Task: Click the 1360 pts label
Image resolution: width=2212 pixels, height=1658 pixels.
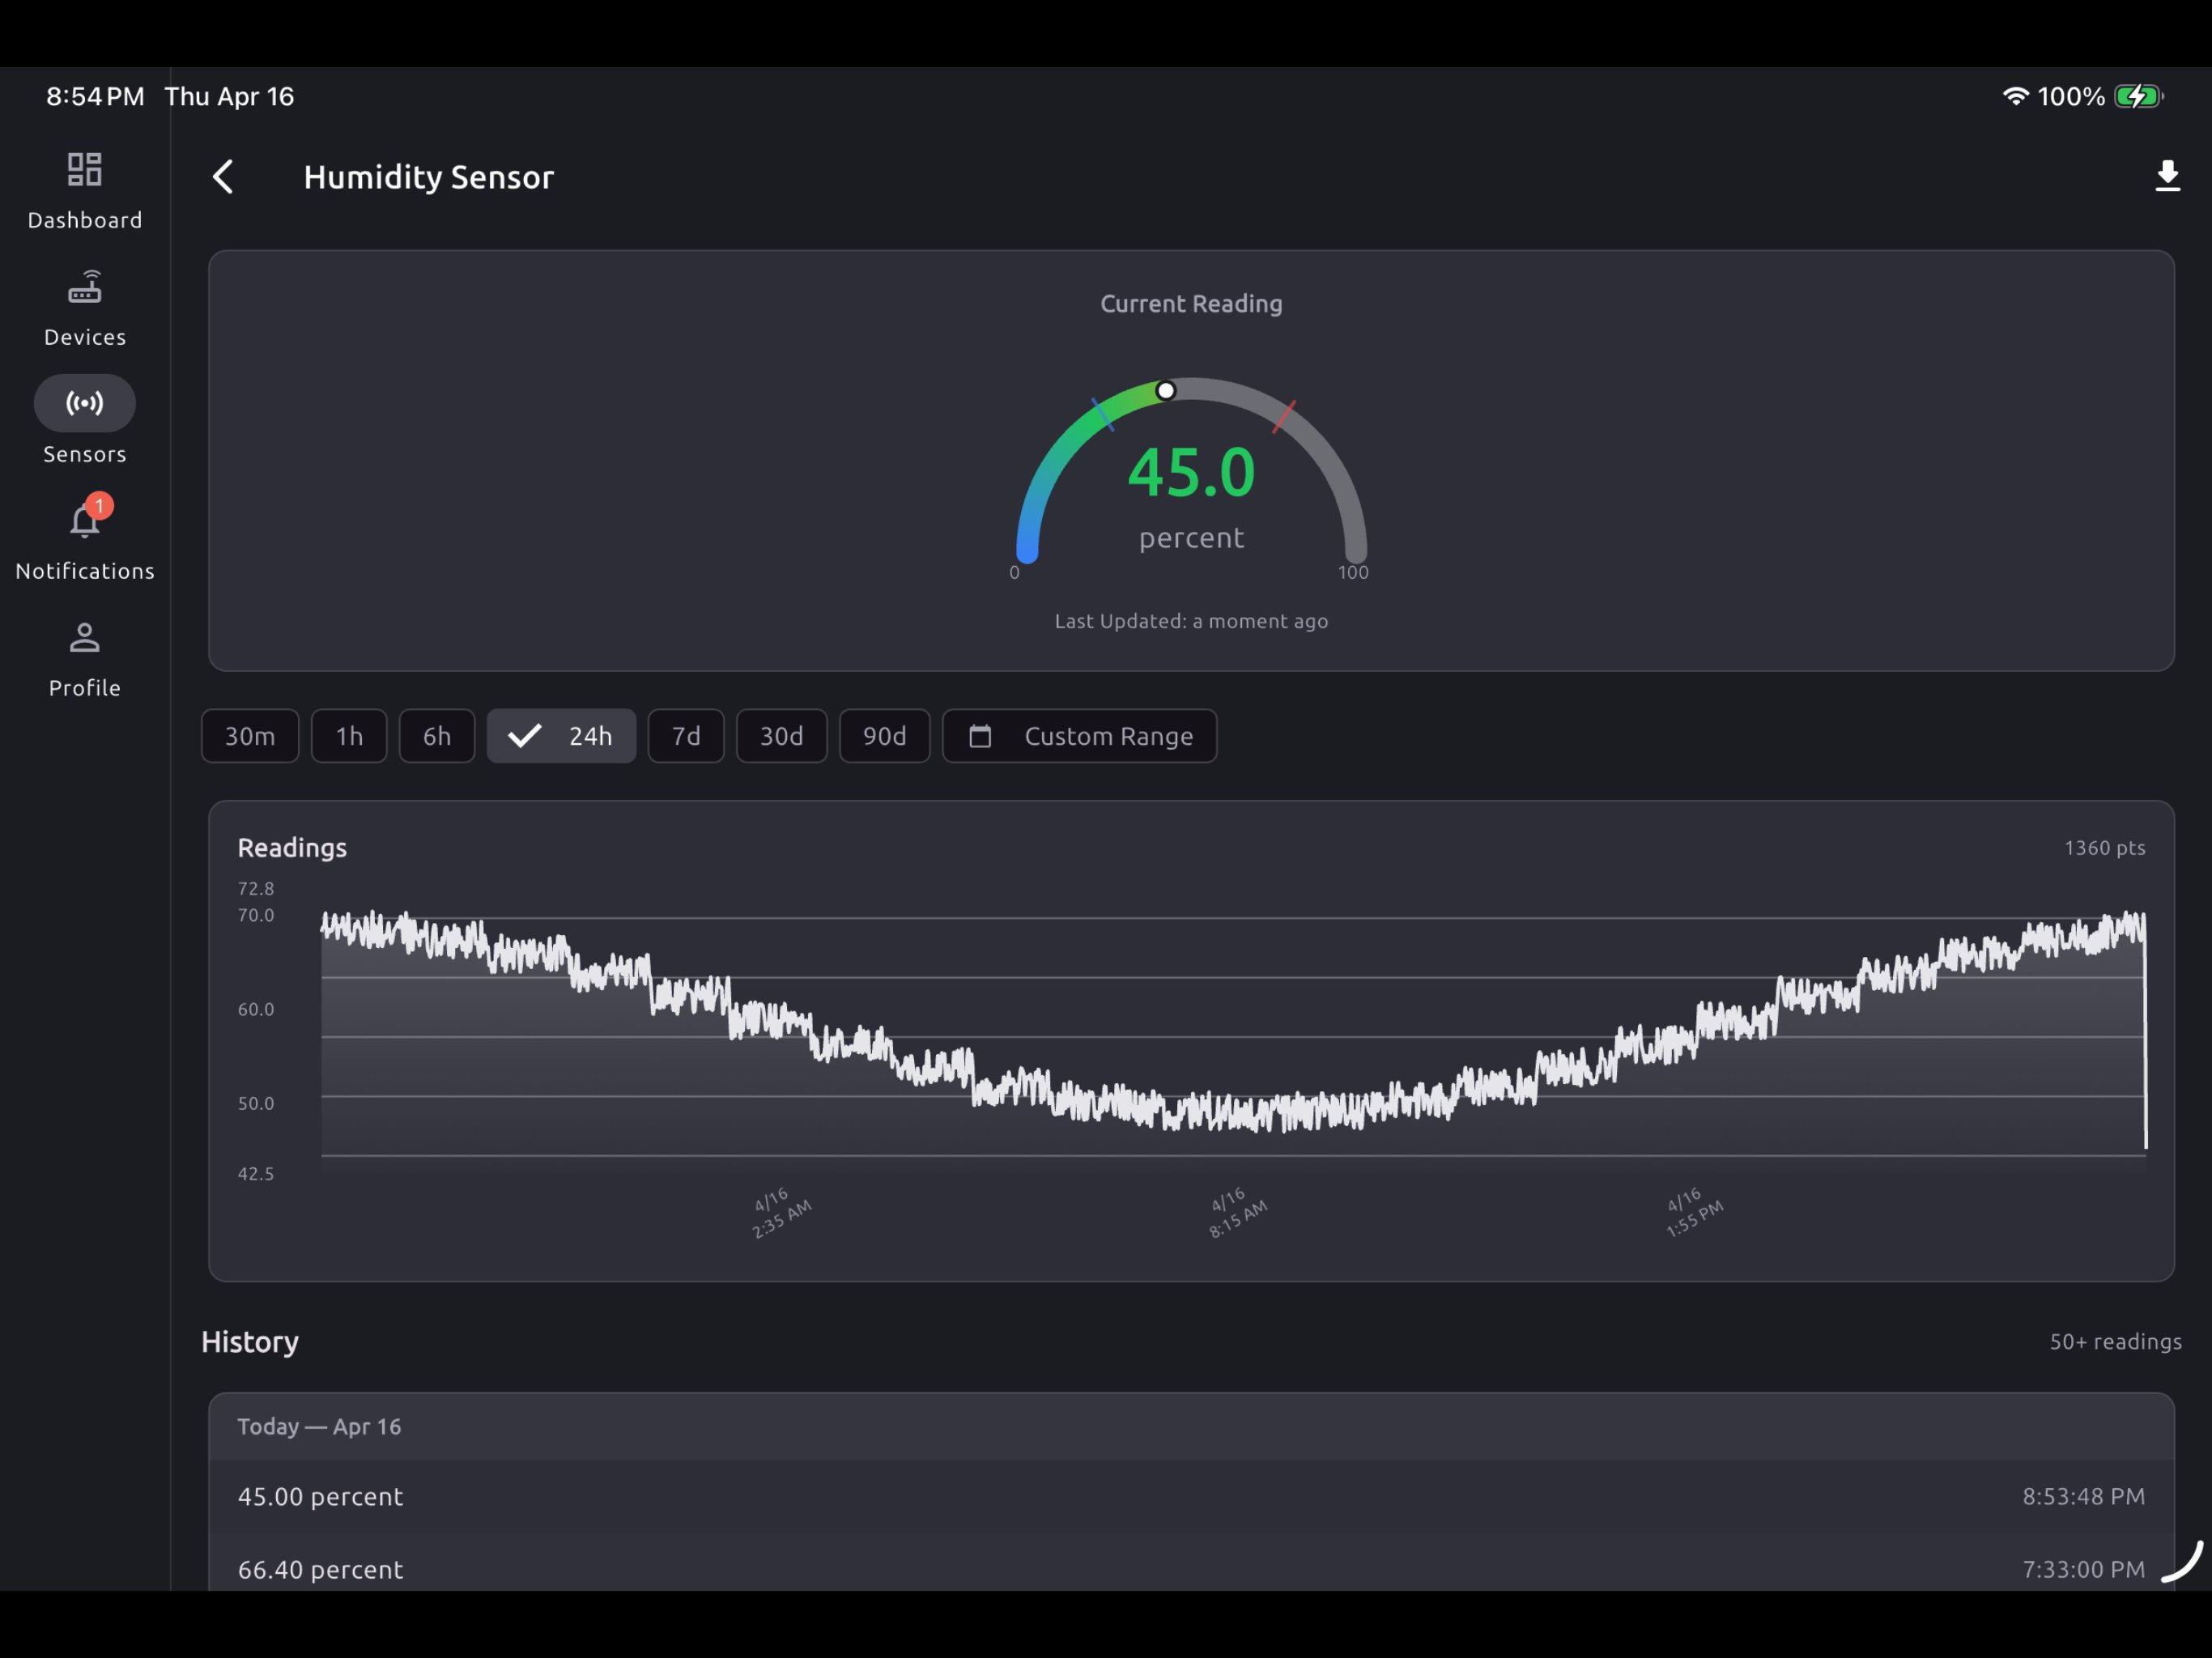Action: tap(2105, 848)
